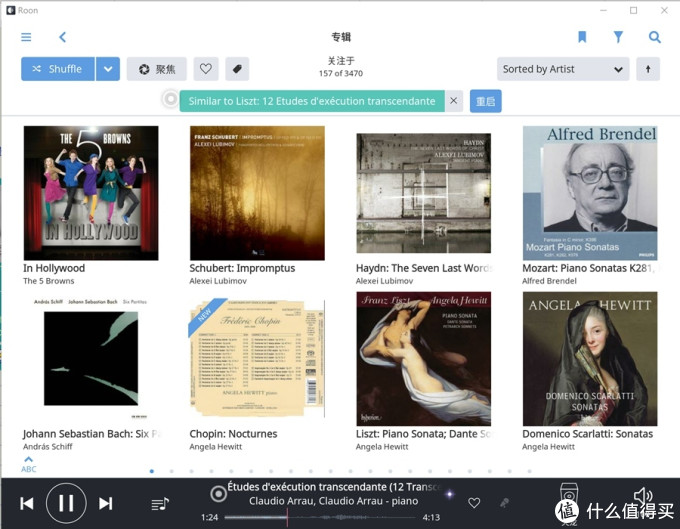Click the 重启 reset button
This screenshot has width=680, height=529.
coord(485,101)
